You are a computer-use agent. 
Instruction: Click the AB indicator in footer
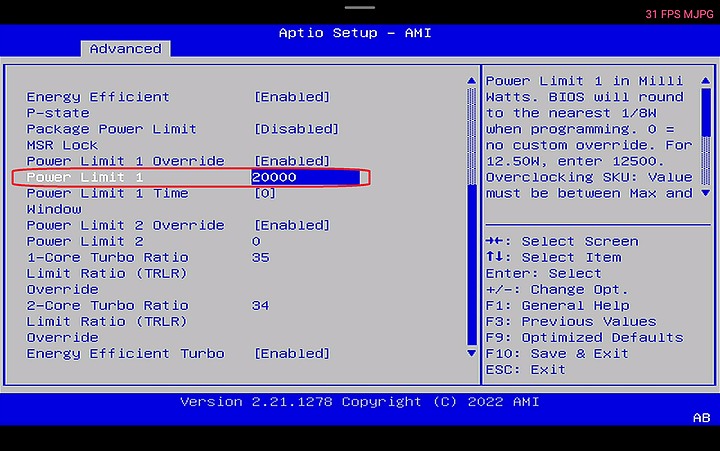click(701, 418)
